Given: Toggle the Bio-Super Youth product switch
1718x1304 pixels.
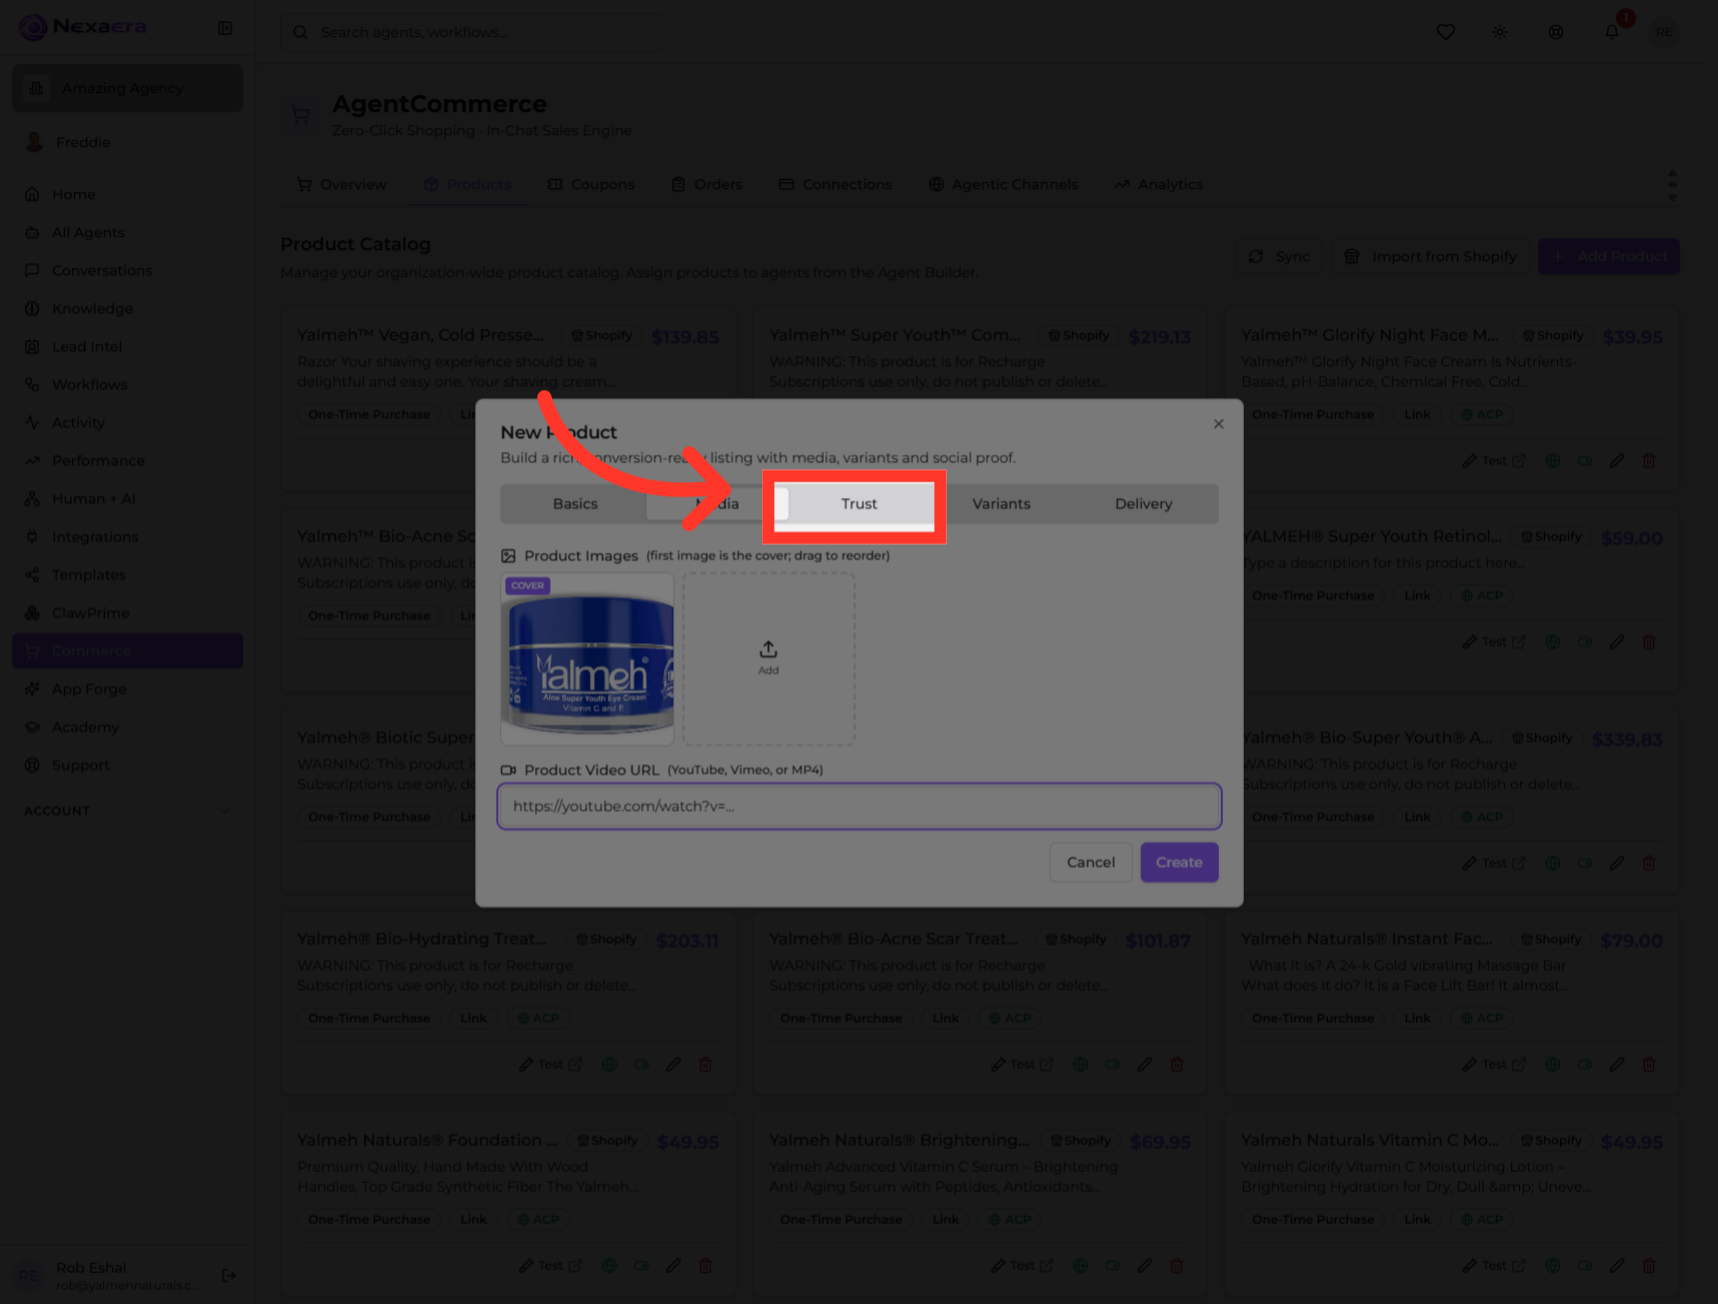Looking at the screenshot, I should click(x=1585, y=863).
